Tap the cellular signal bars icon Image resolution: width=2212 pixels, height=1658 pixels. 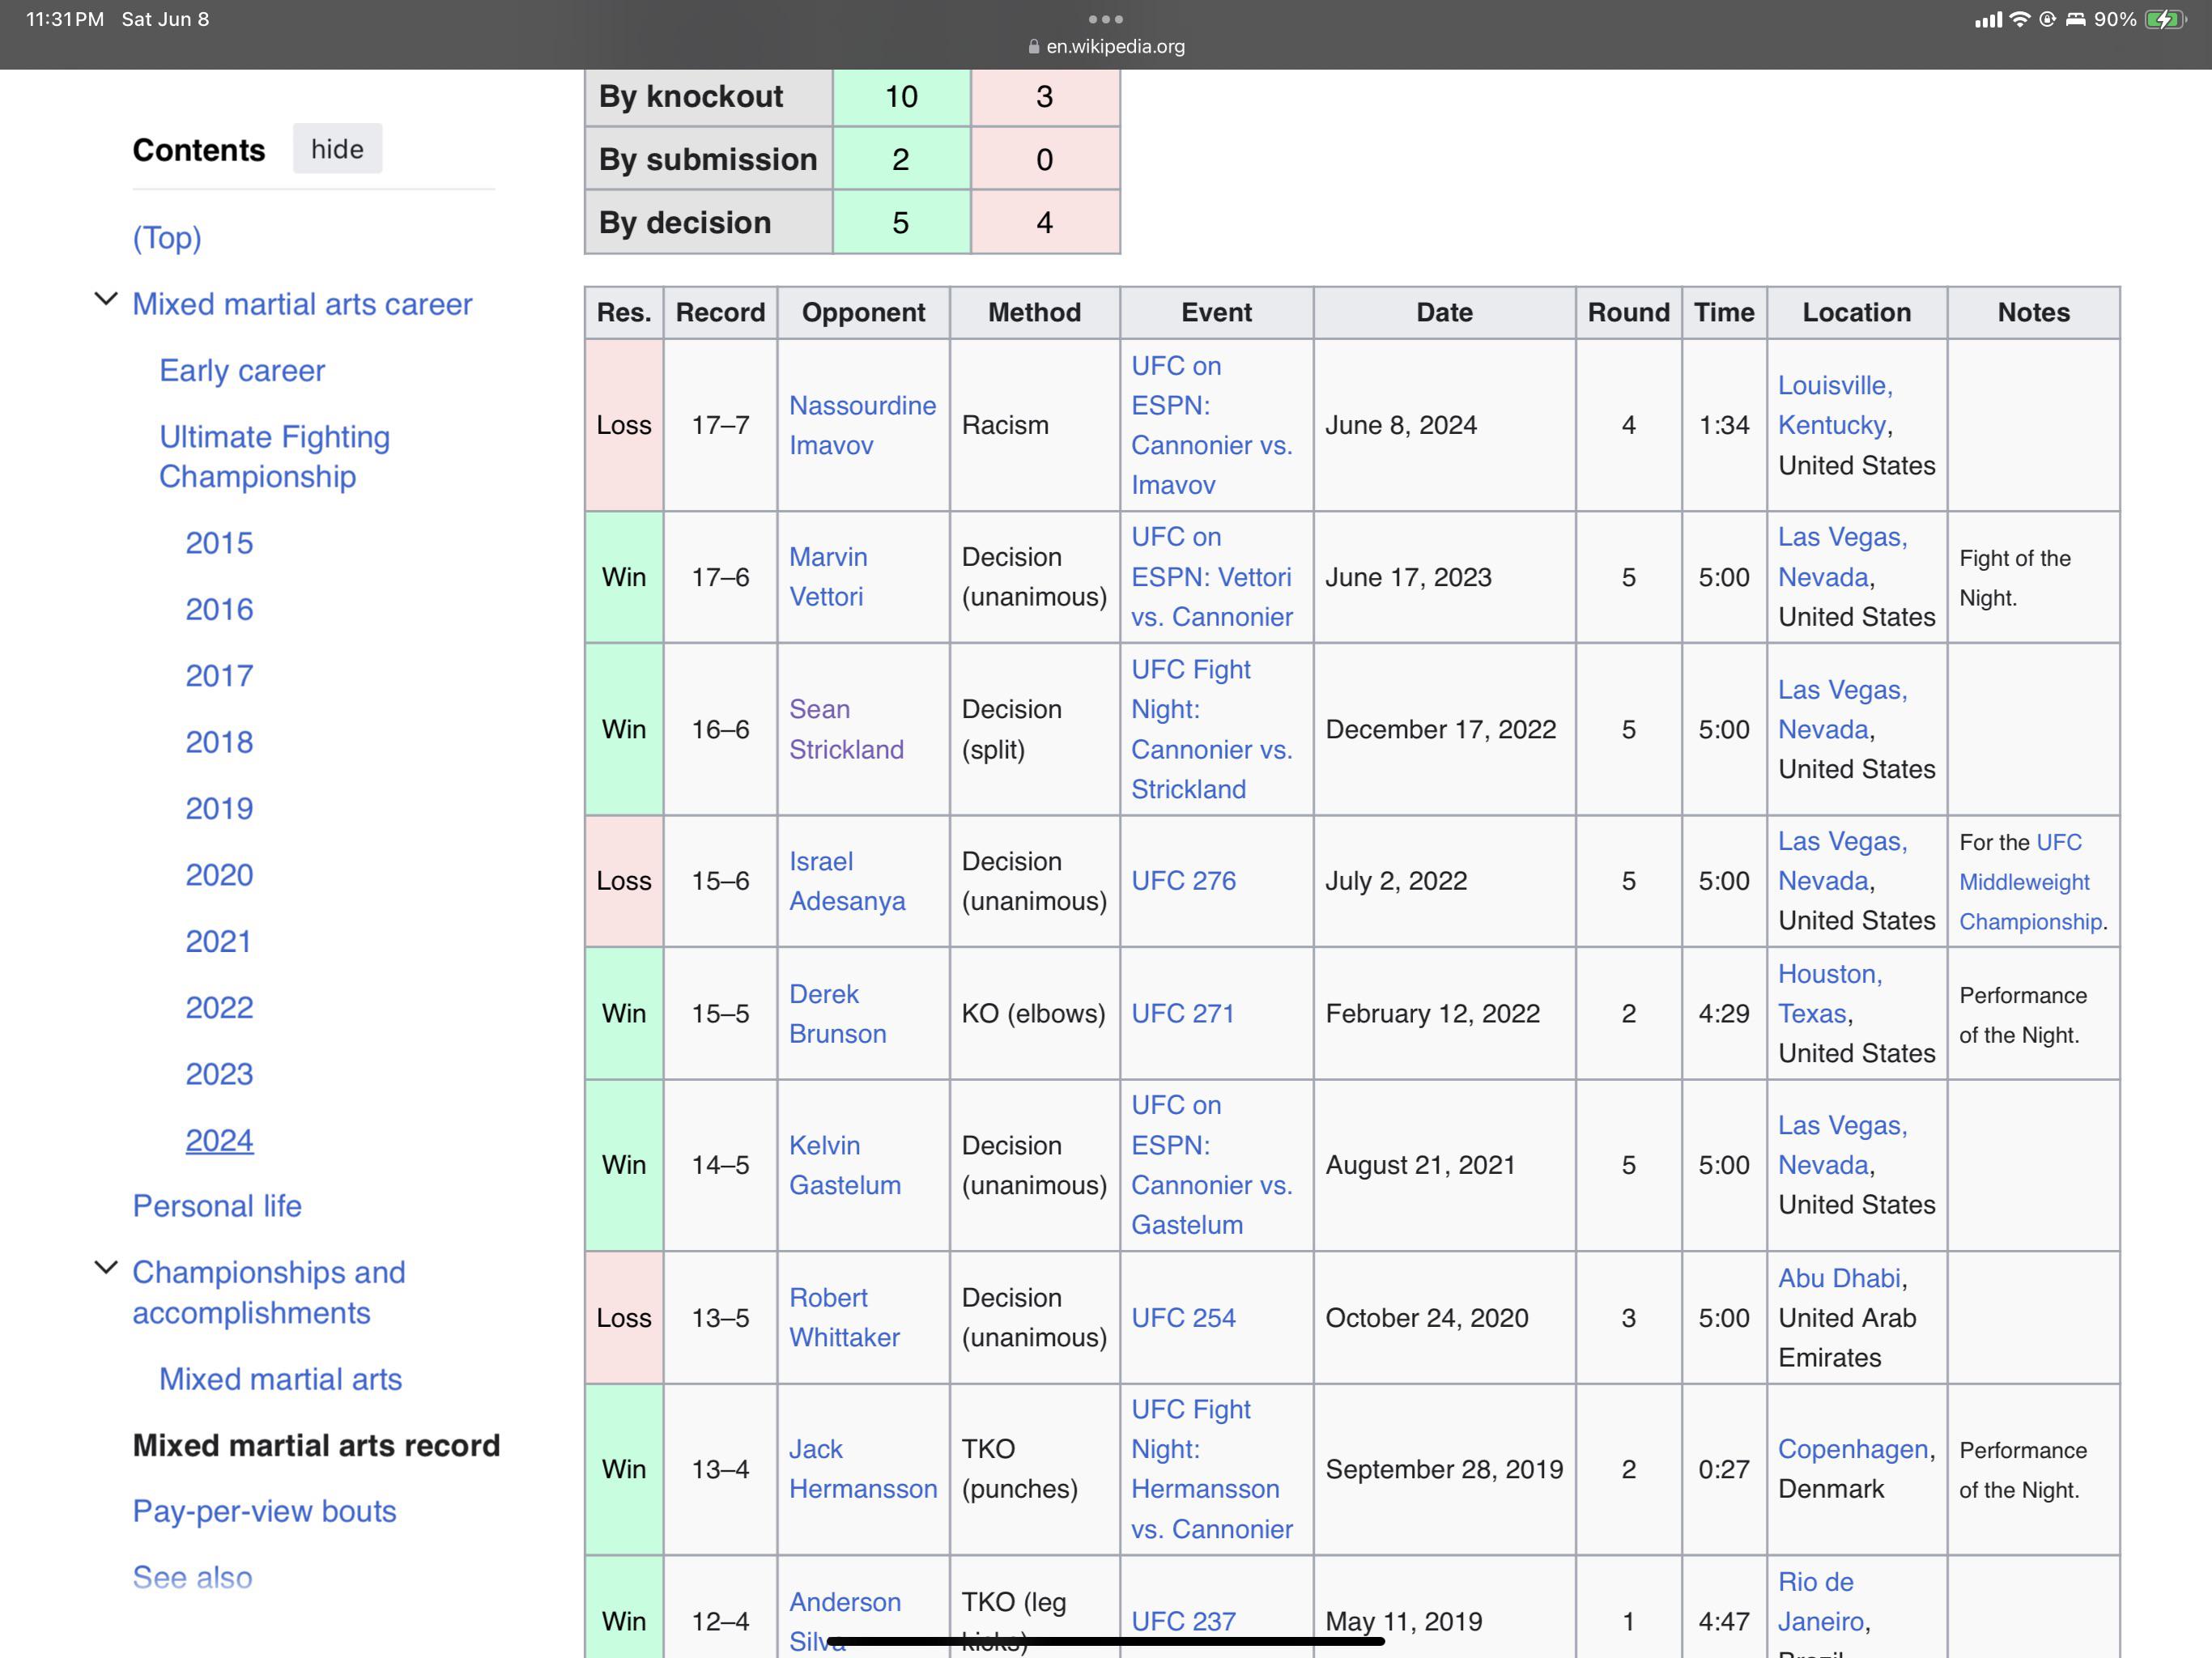[x=1988, y=19]
